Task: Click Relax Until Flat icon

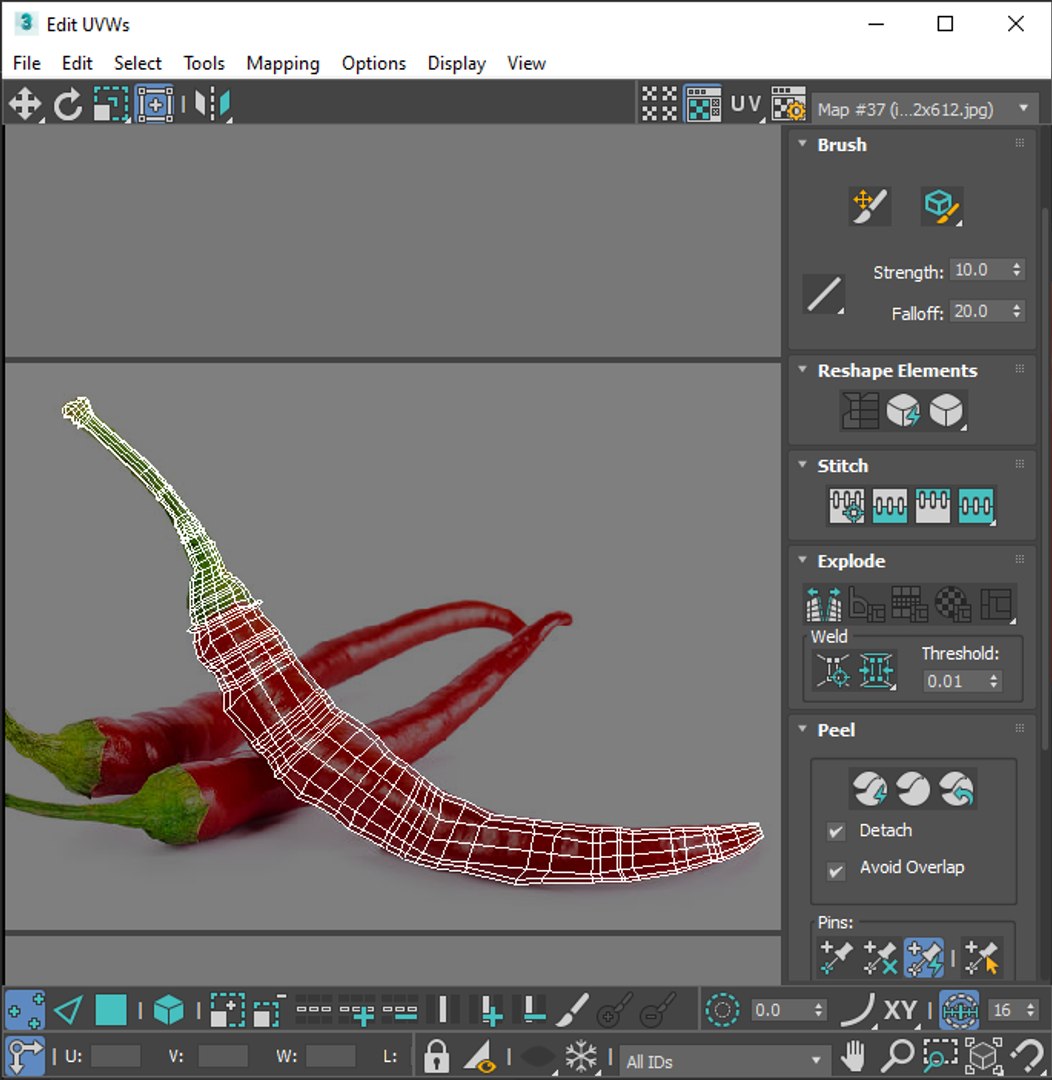Action: coord(903,411)
